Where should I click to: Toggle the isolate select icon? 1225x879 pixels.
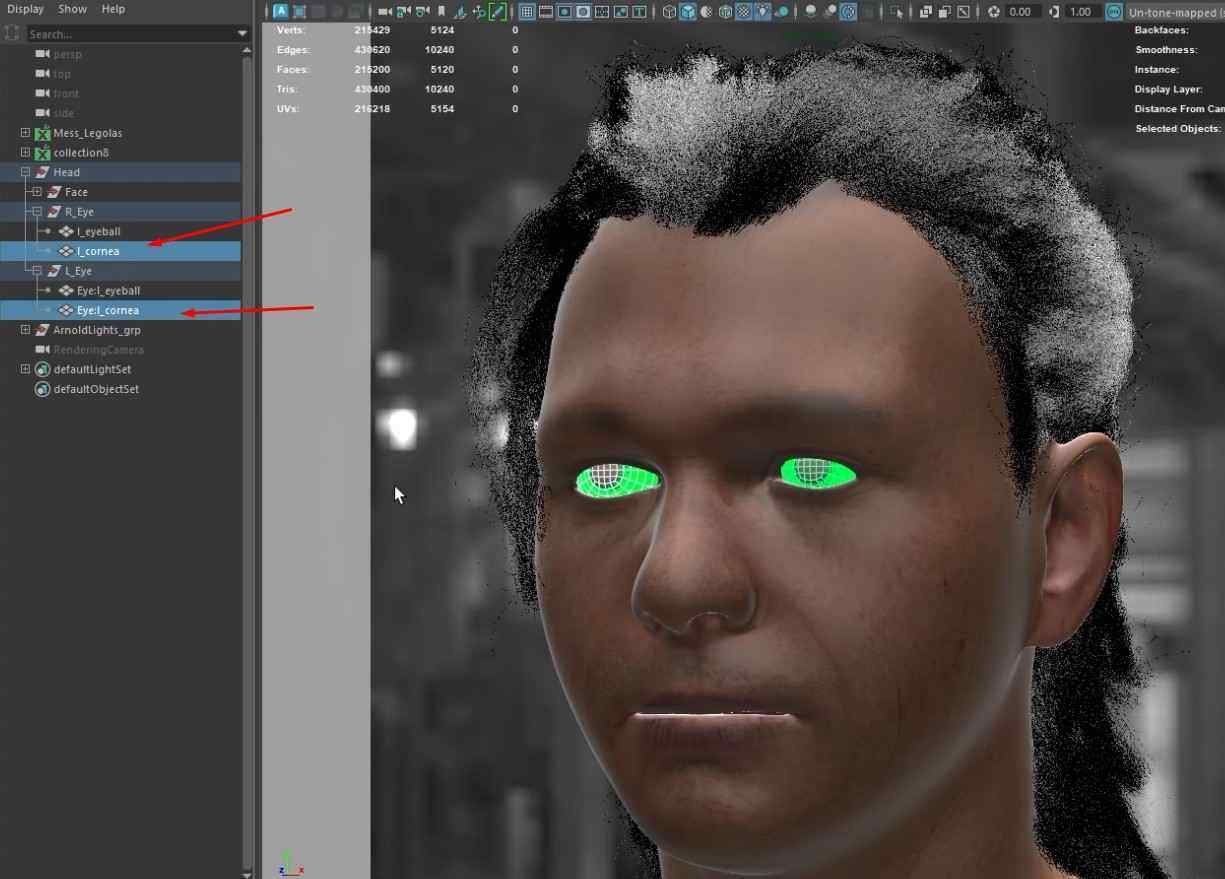pos(896,12)
